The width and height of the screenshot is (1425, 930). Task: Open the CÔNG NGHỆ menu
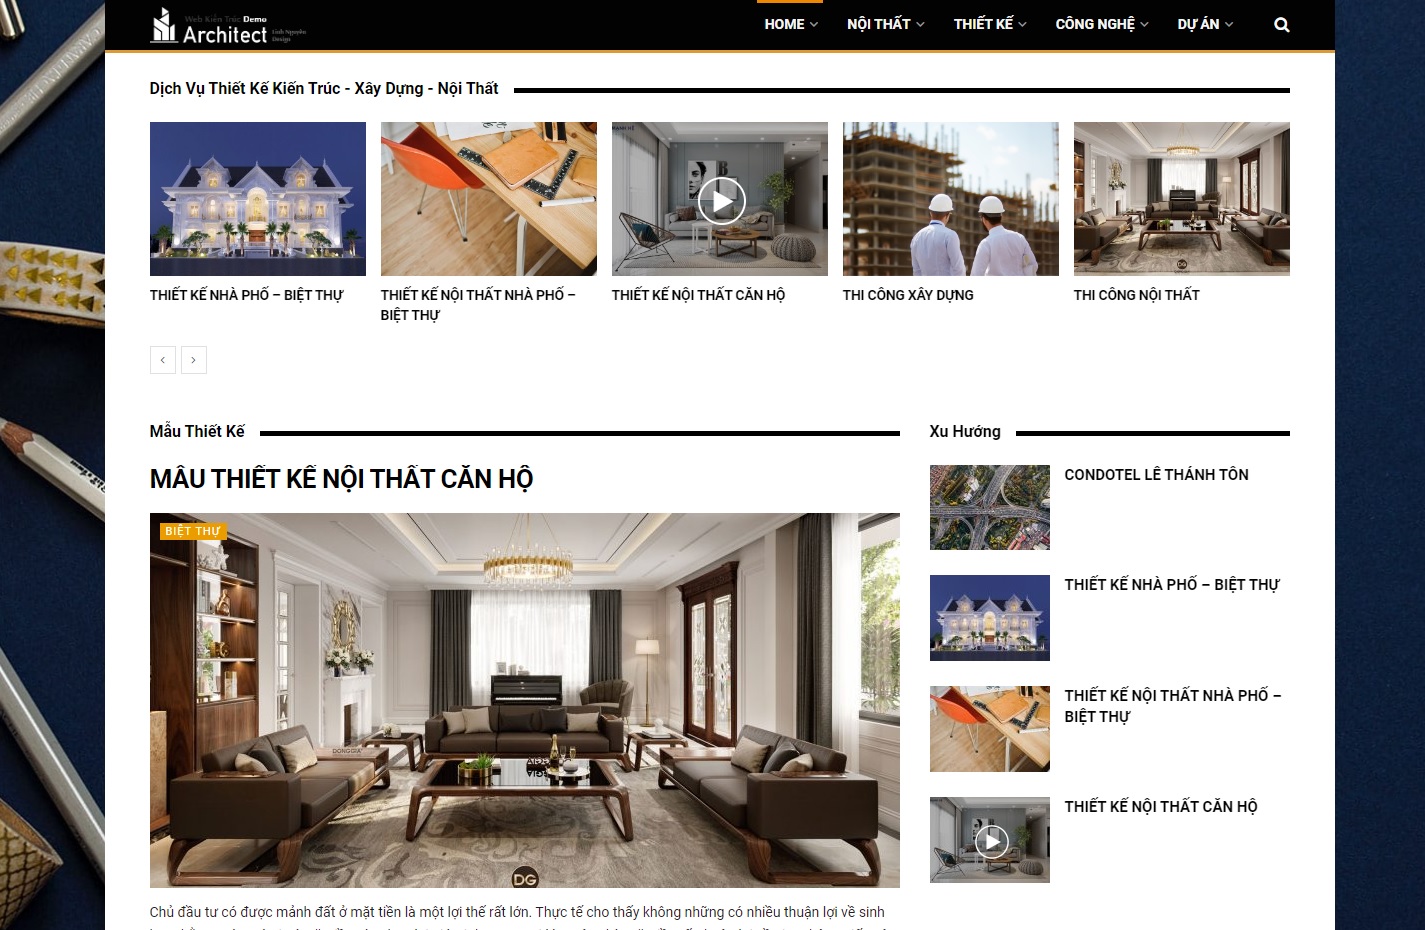1102,24
